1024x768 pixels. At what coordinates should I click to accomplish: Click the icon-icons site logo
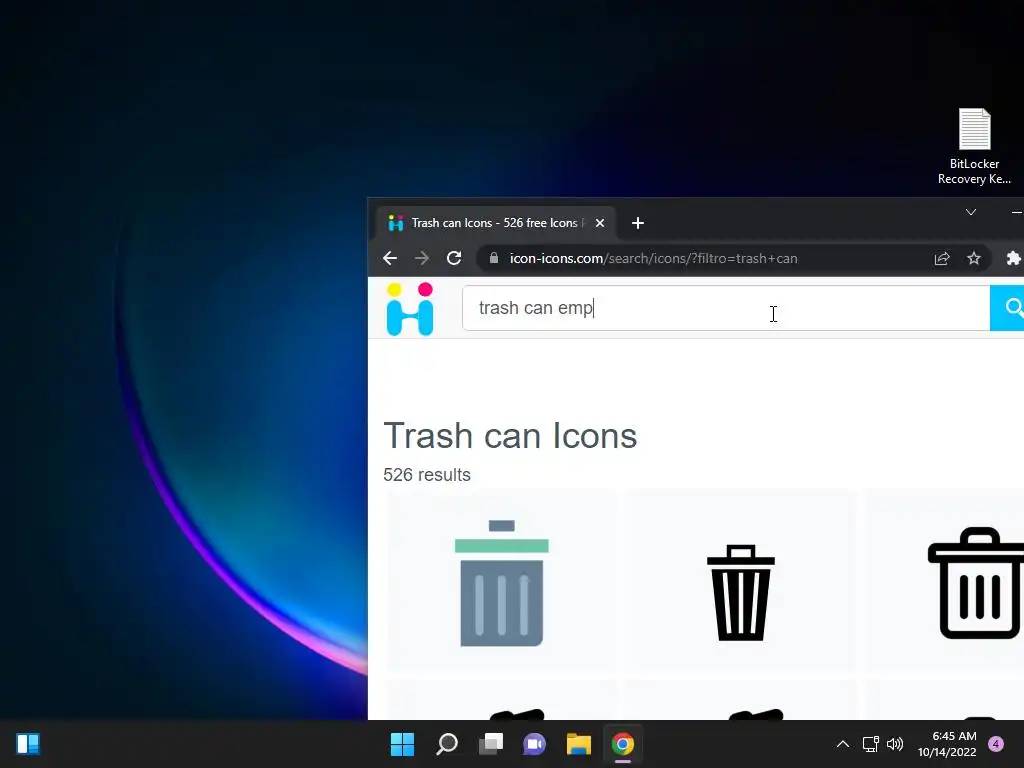click(x=410, y=309)
